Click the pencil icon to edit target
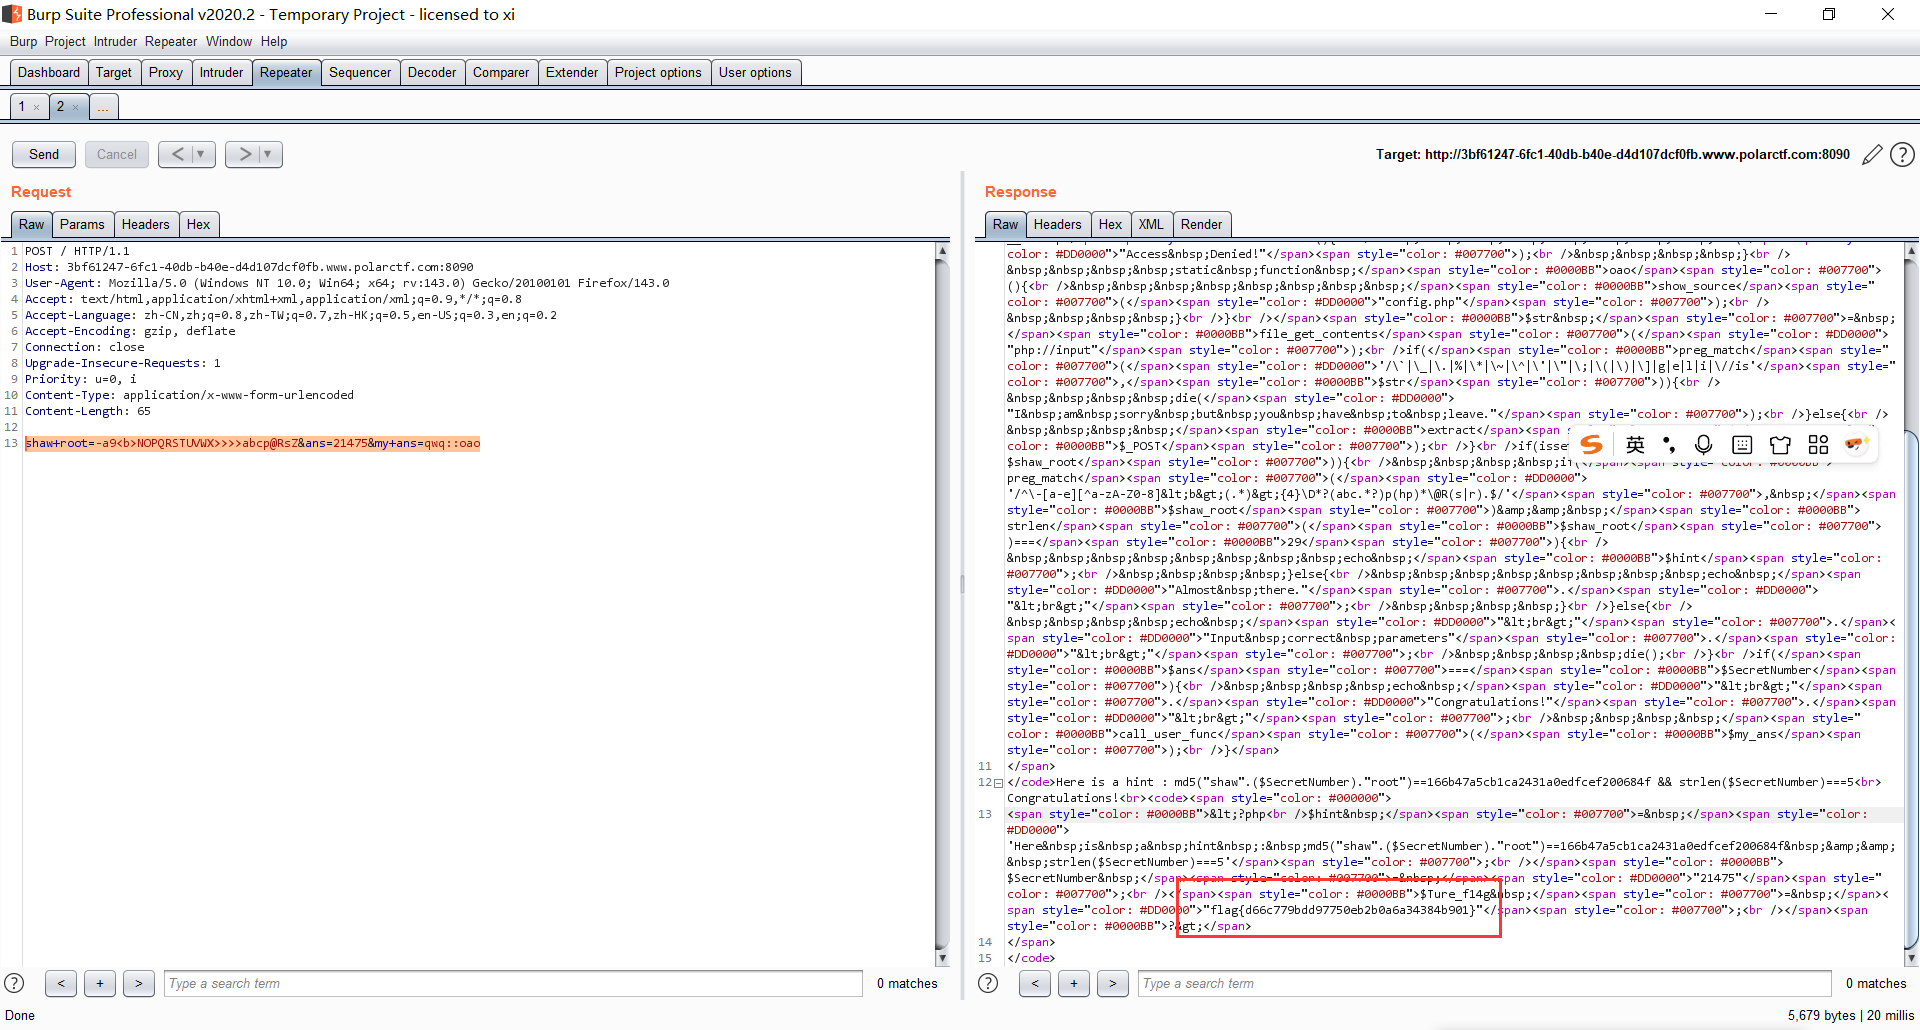This screenshot has height=1030, width=1920. [1872, 155]
